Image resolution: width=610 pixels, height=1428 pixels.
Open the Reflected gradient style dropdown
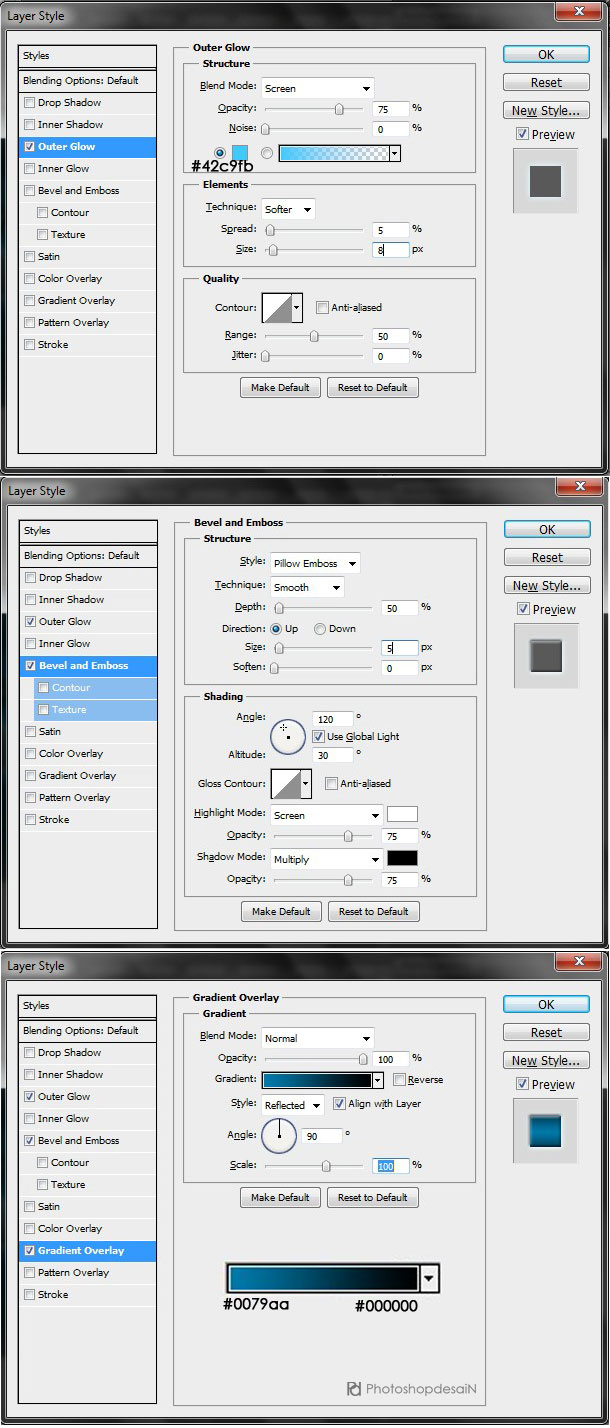tap(292, 1105)
